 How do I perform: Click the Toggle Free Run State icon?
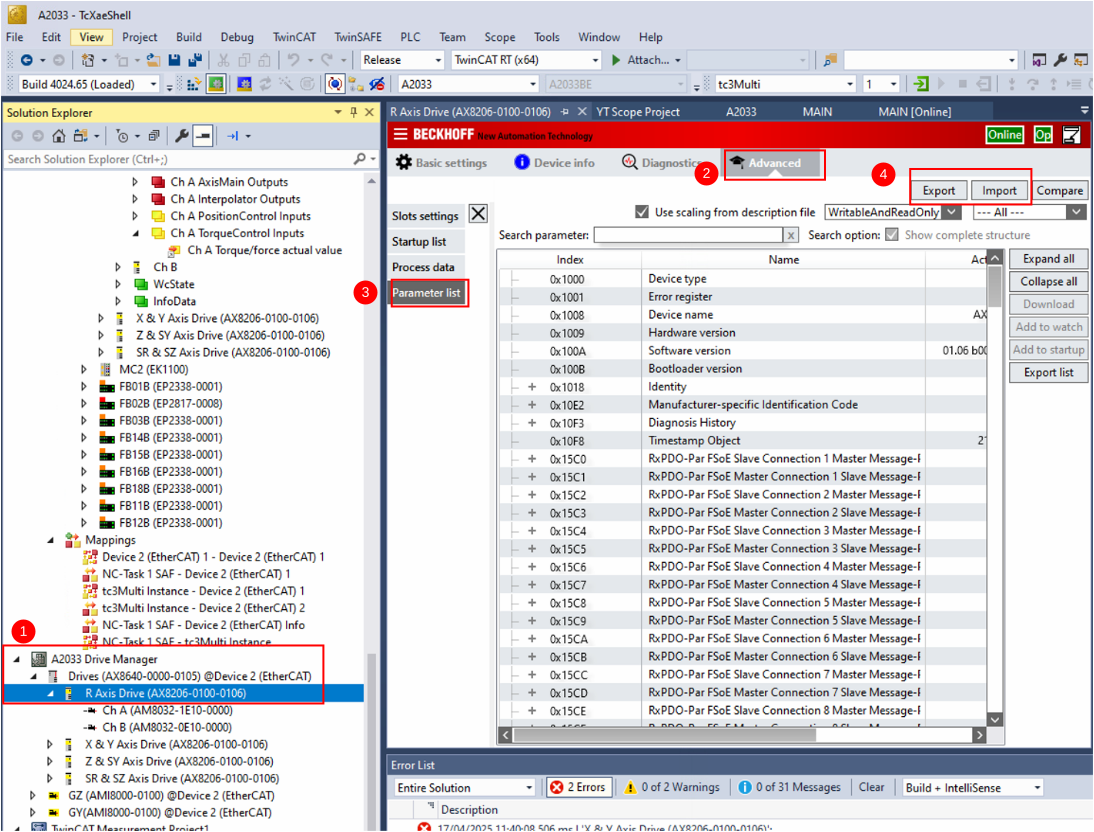tap(336, 84)
